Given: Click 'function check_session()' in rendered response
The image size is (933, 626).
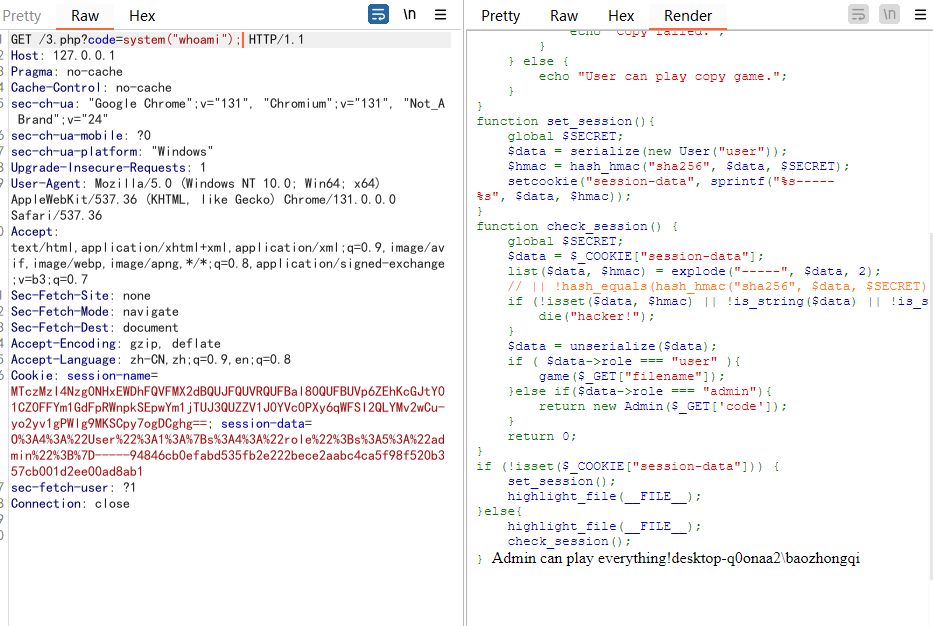Looking at the screenshot, I should (577, 227).
